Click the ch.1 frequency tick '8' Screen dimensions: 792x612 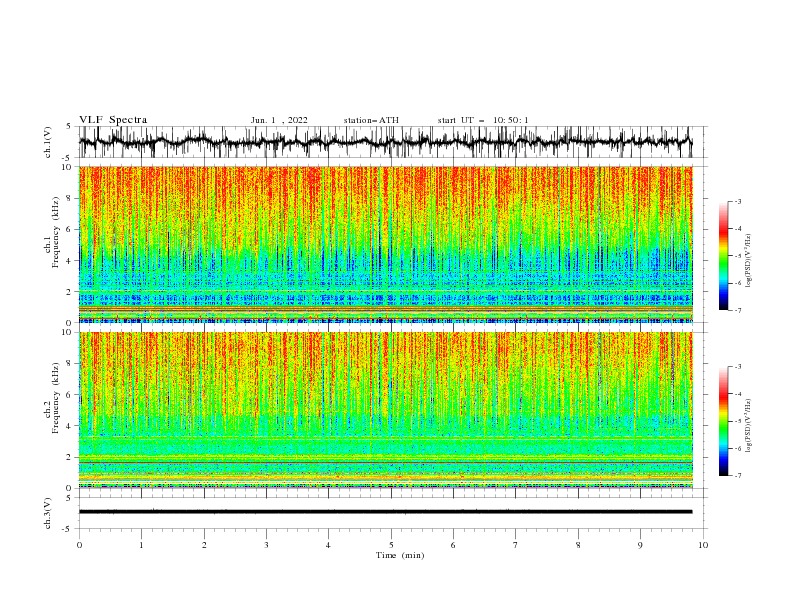[69, 198]
